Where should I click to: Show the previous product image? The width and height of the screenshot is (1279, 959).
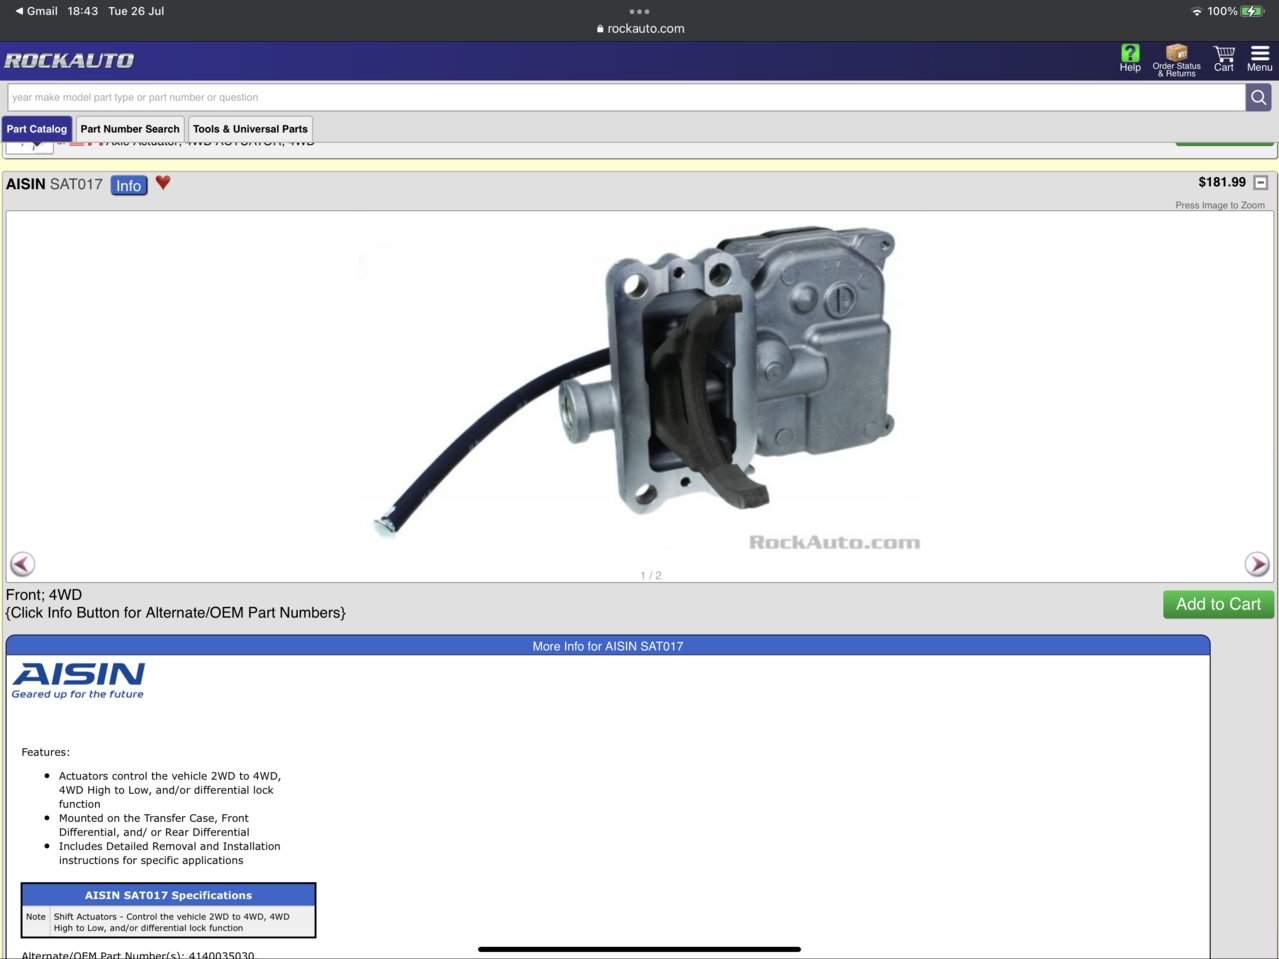[22, 564]
